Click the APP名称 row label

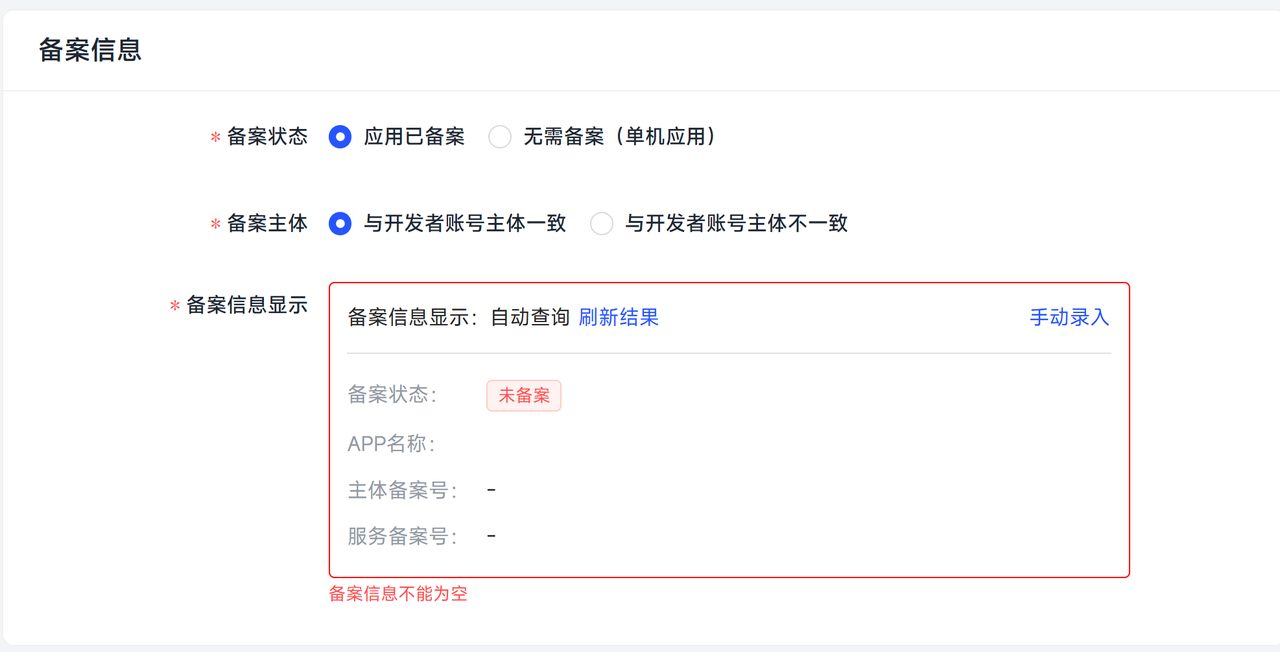coord(391,444)
